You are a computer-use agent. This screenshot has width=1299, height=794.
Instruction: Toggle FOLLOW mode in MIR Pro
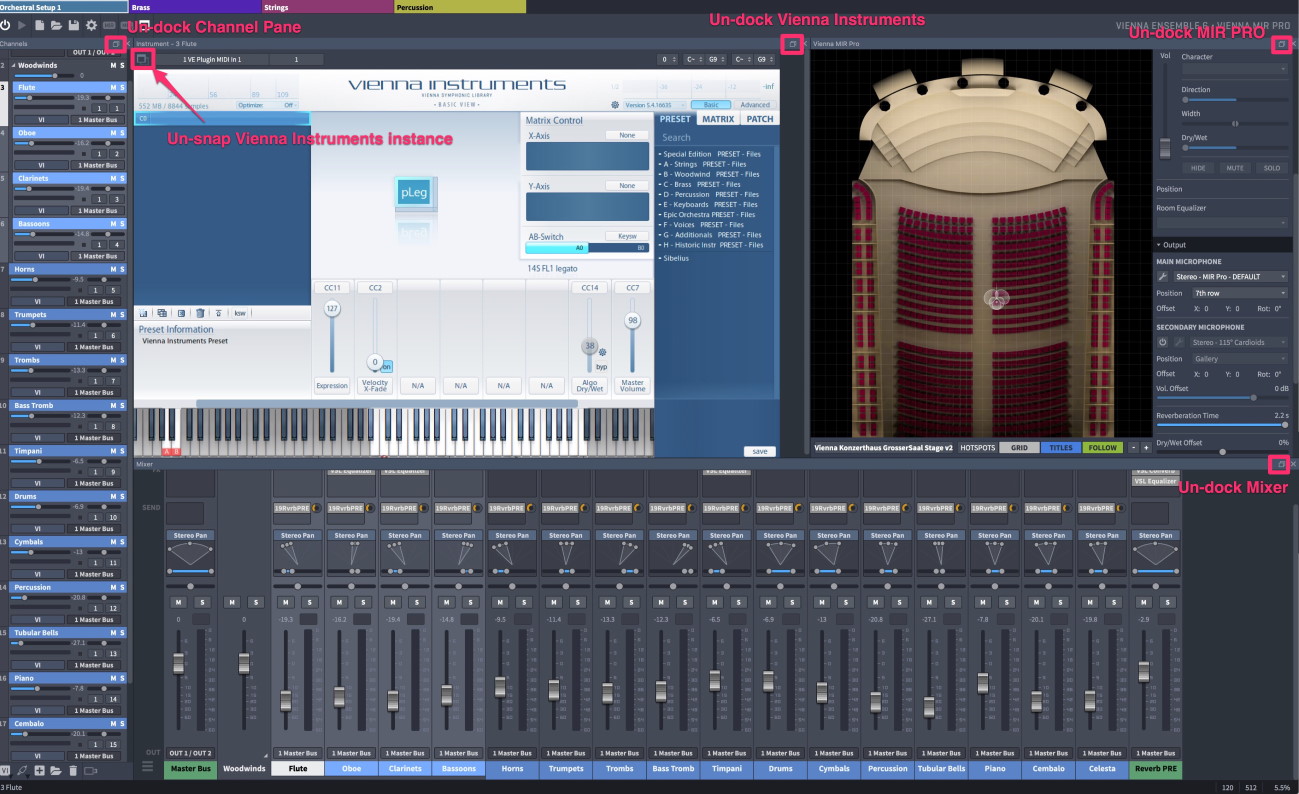click(x=1103, y=447)
